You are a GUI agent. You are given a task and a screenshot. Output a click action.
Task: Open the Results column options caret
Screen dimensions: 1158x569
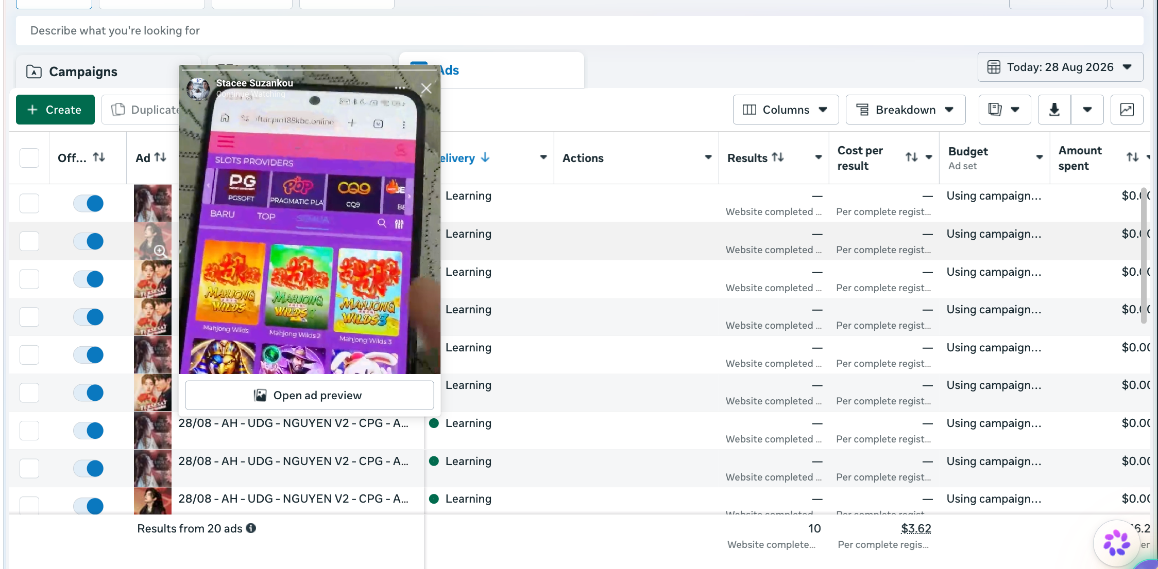pyautogui.click(x=818, y=157)
